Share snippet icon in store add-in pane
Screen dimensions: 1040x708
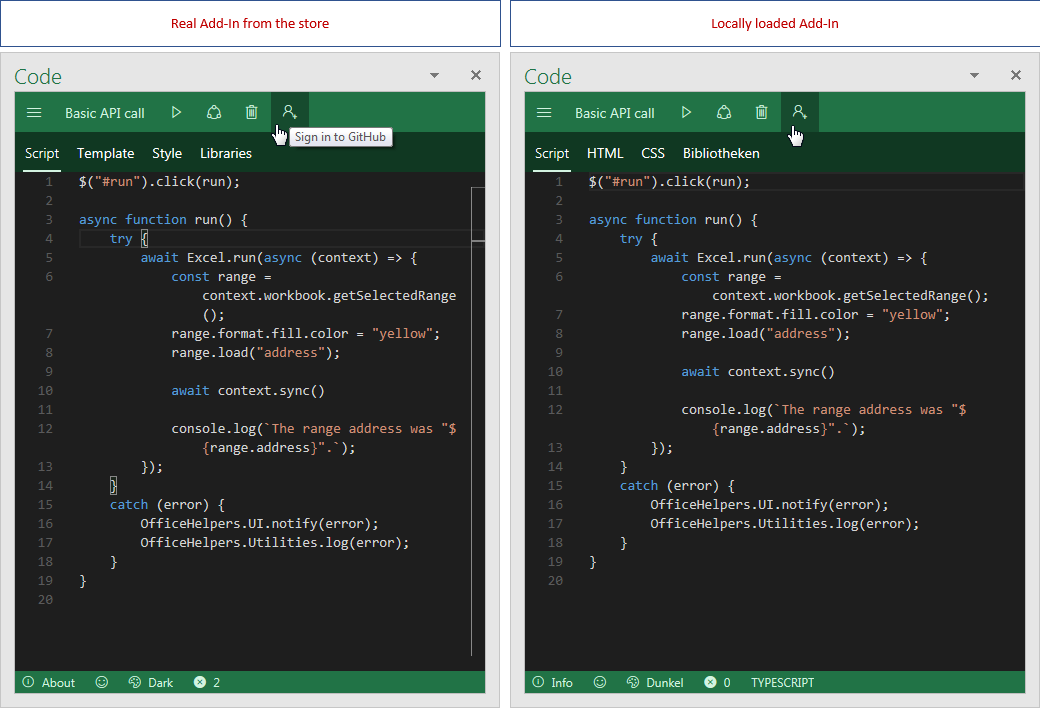click(x=214, y=113)
